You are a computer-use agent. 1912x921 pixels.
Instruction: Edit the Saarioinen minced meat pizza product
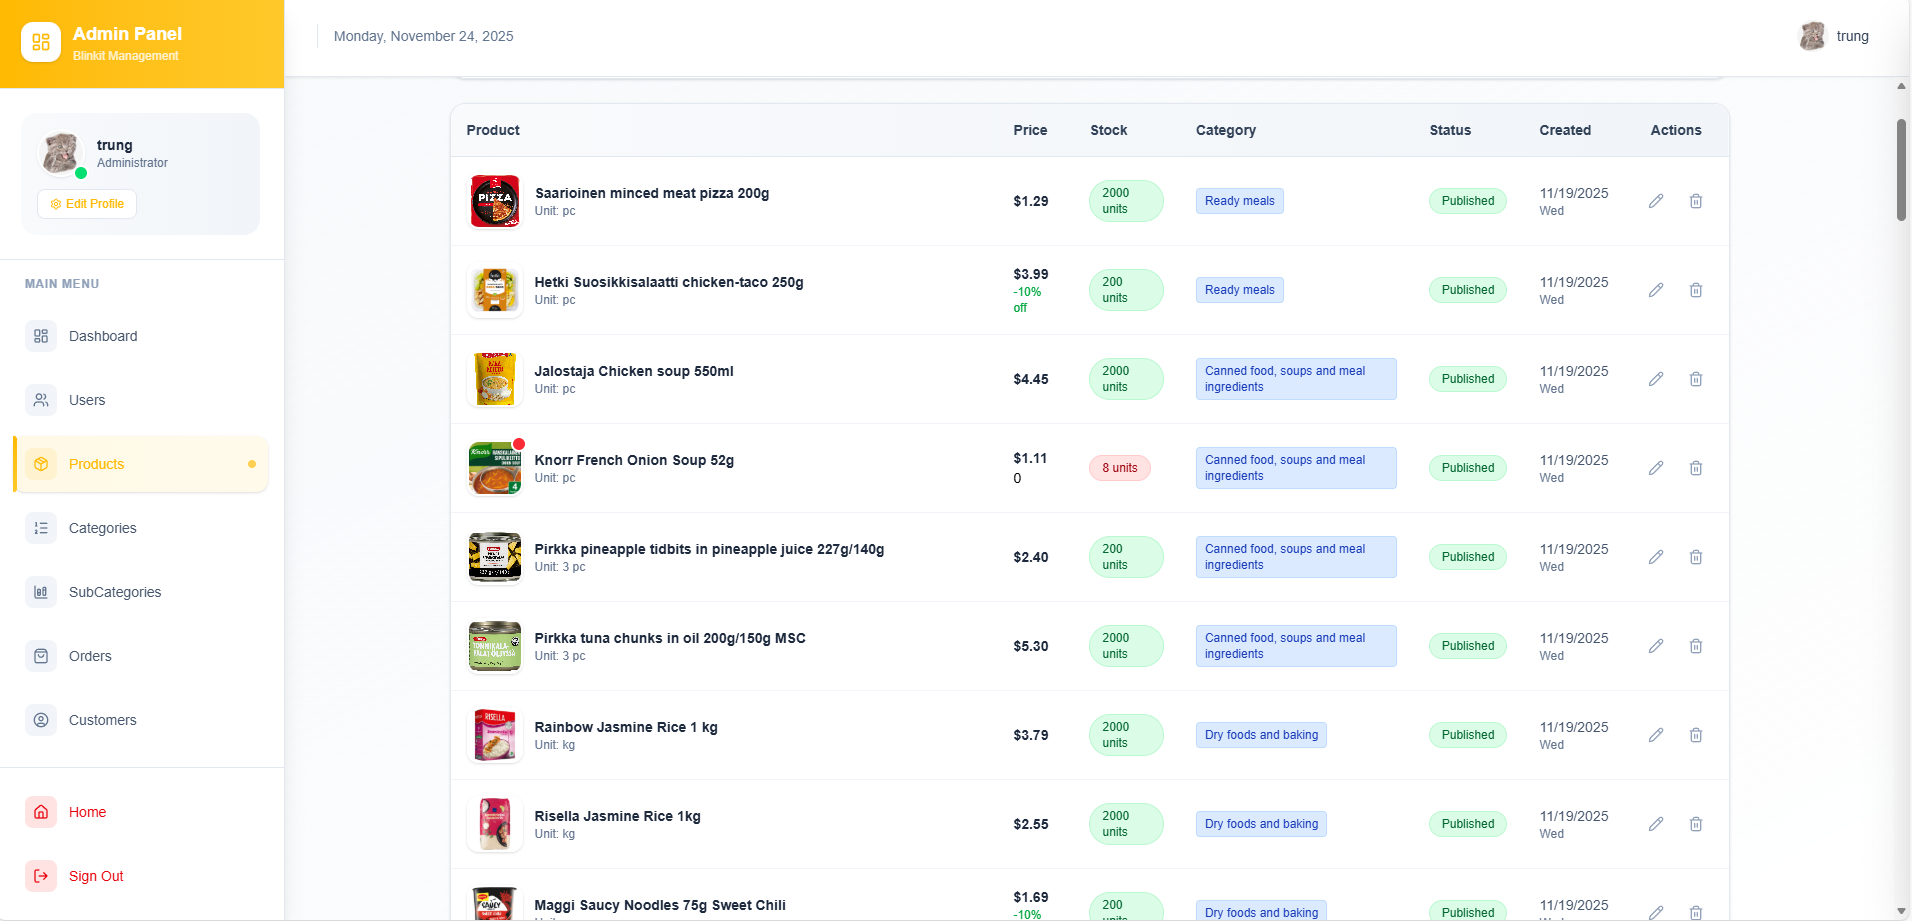click(1656, 201)
